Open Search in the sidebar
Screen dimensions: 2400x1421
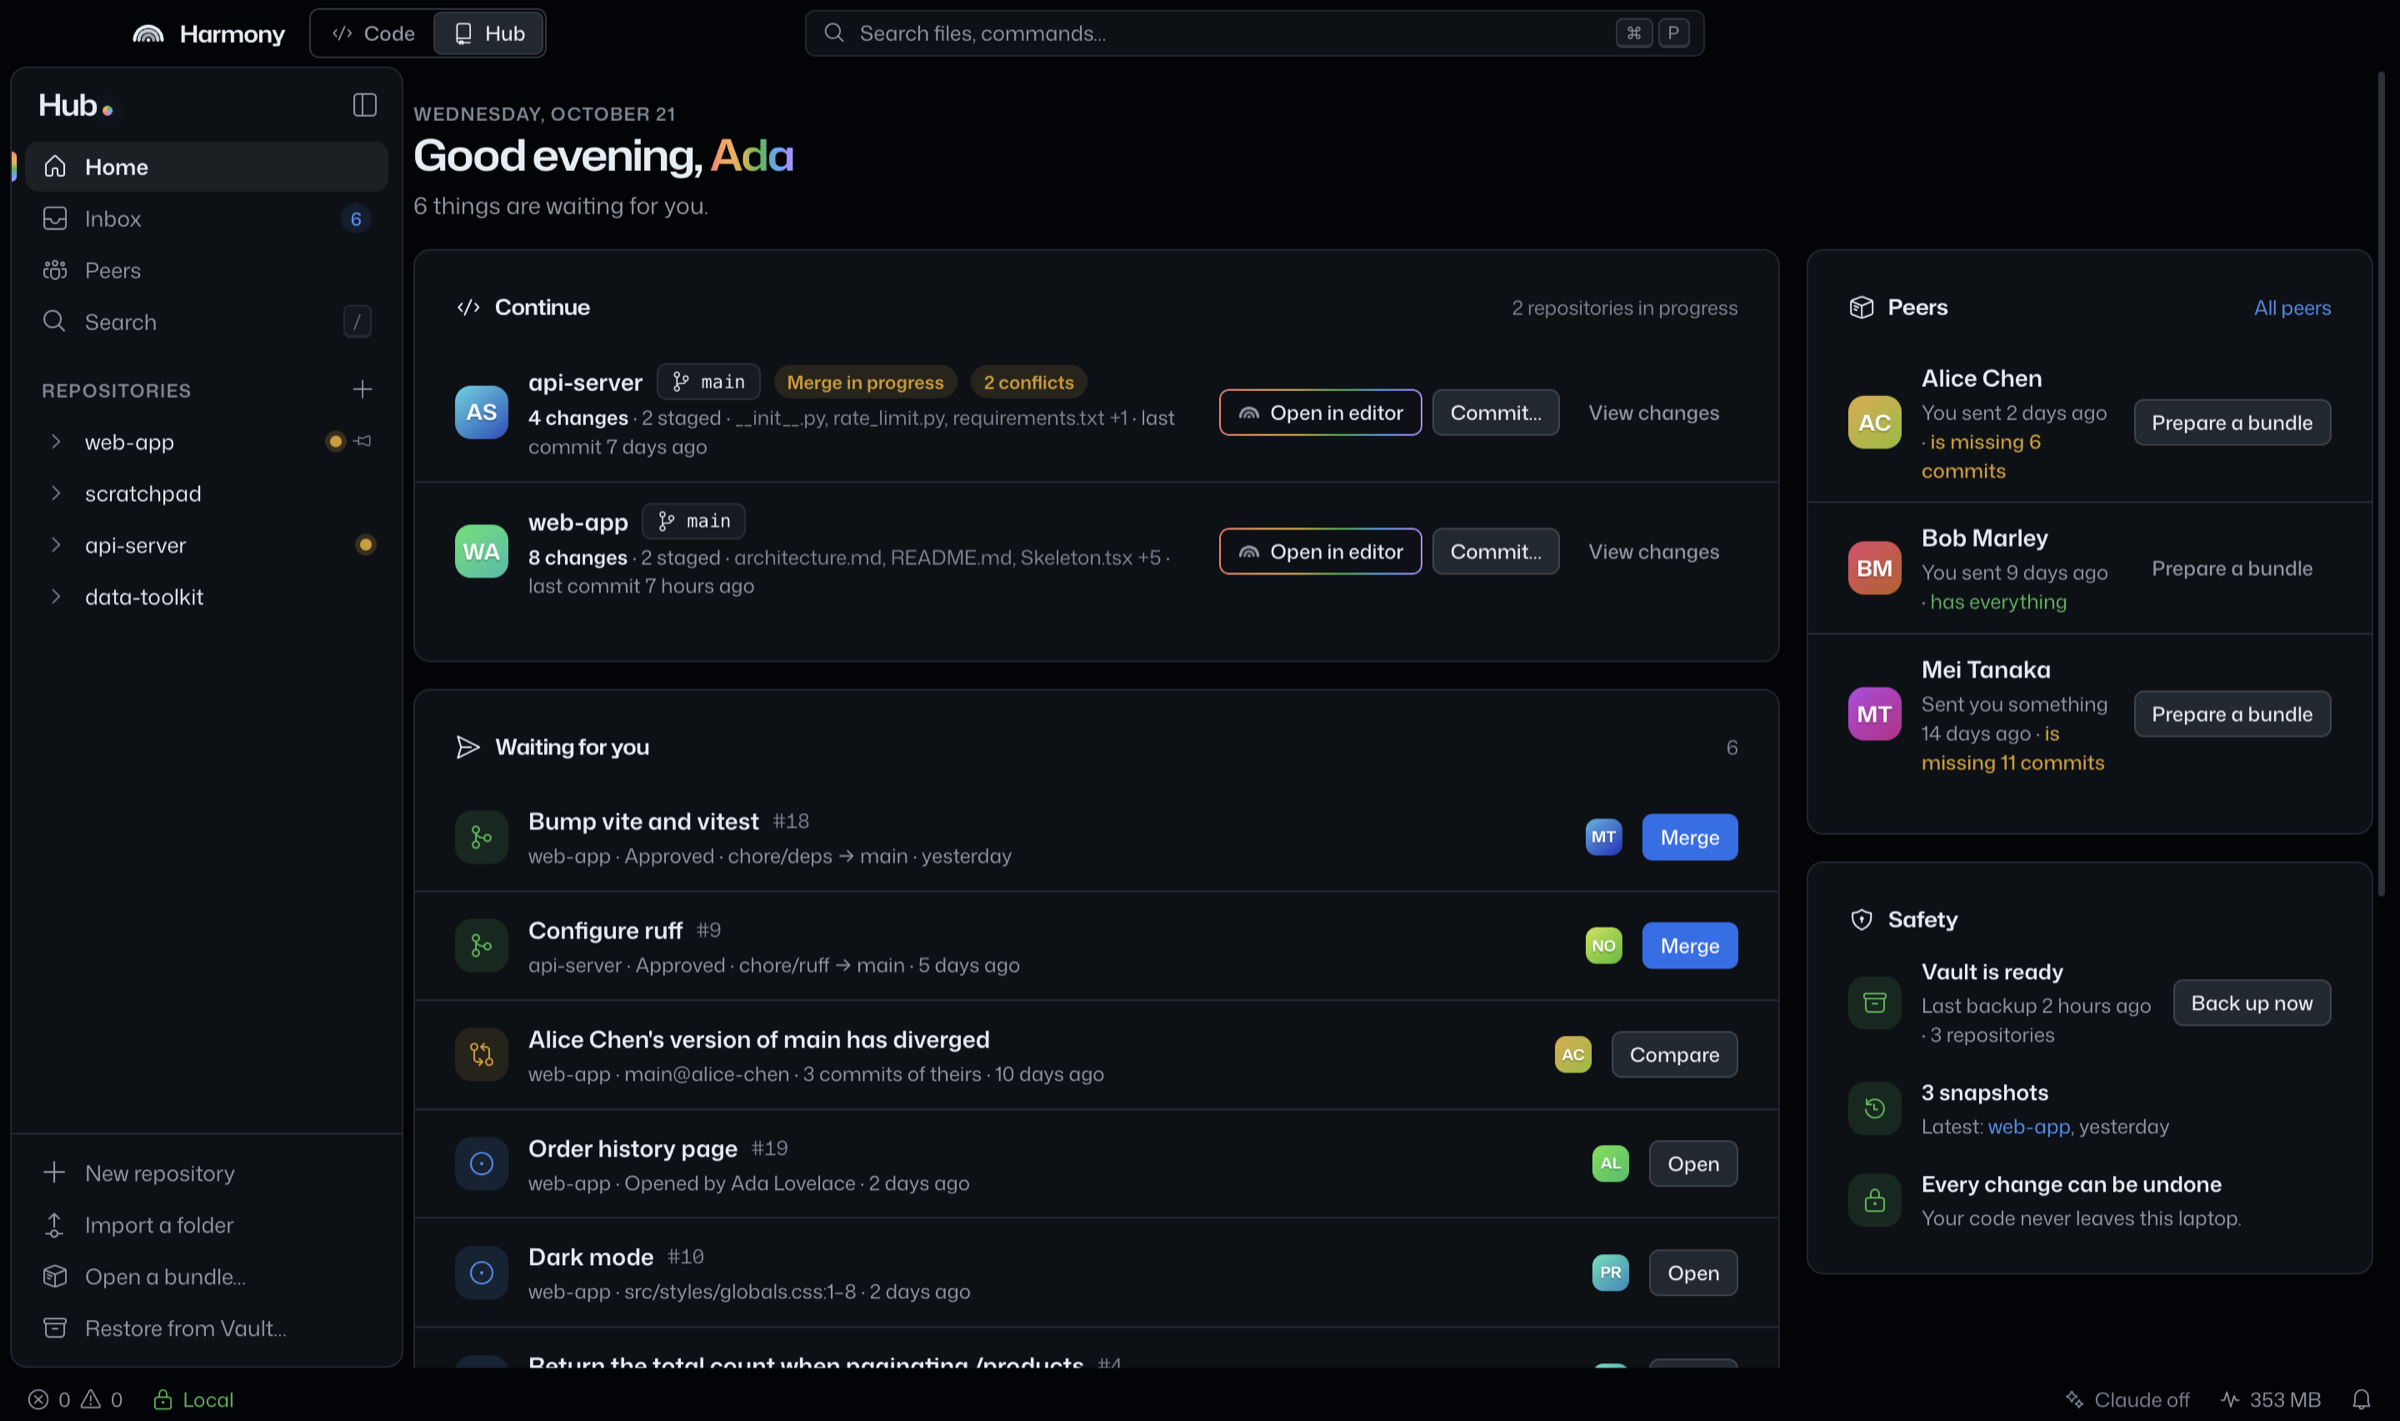point(206,322)
